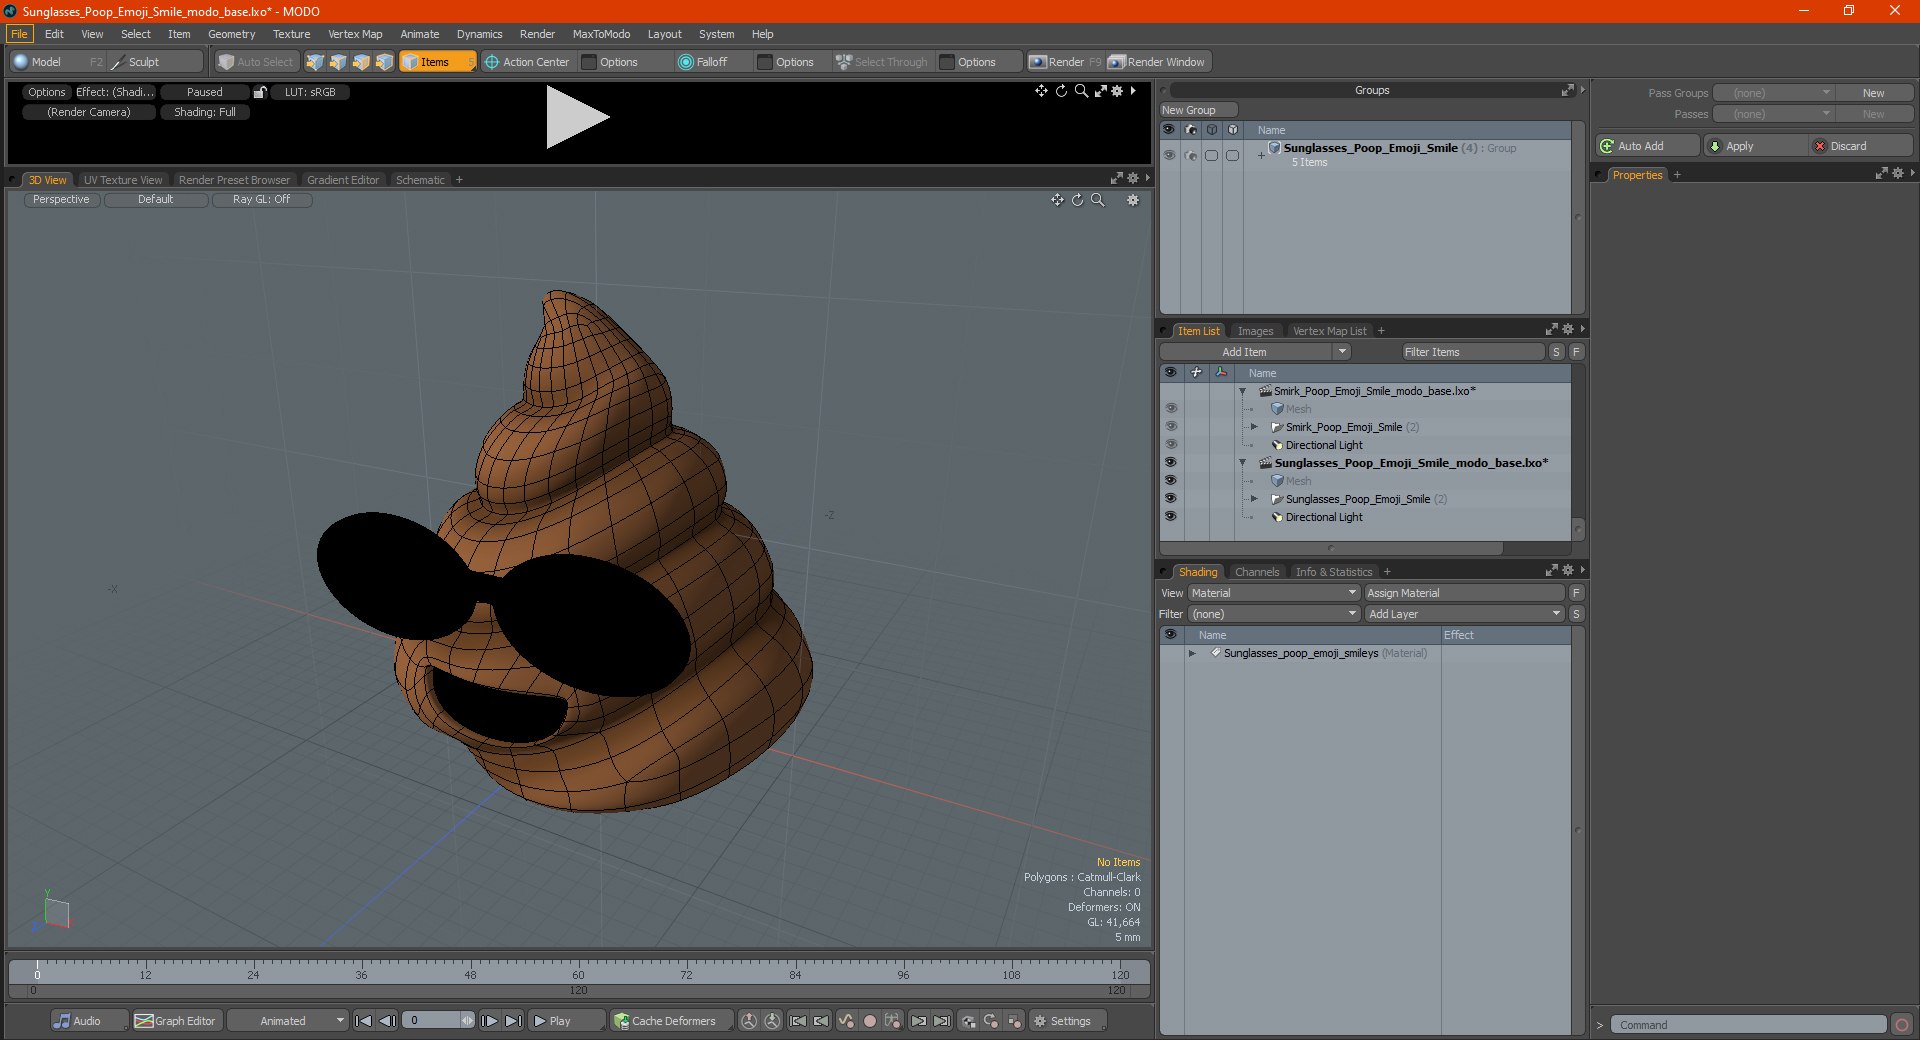Toggle the Select Through Options checkbox

947,62
